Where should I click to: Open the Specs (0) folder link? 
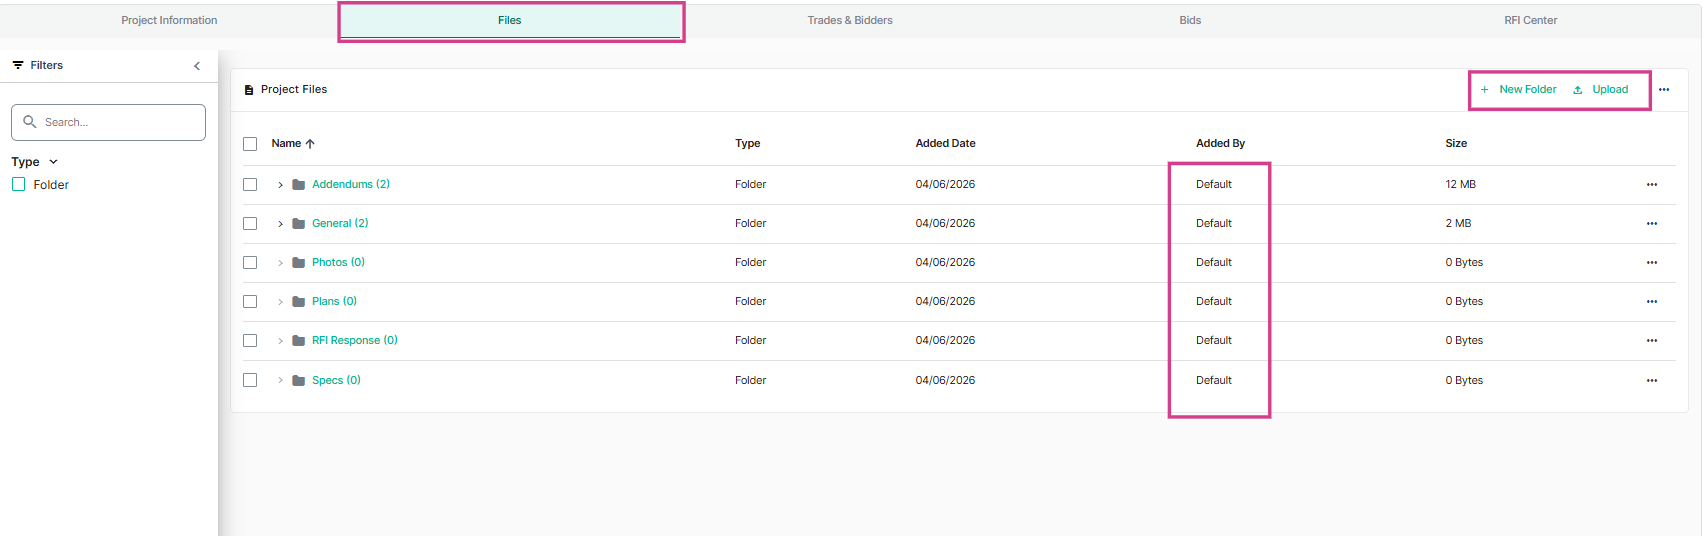[336, 380]
